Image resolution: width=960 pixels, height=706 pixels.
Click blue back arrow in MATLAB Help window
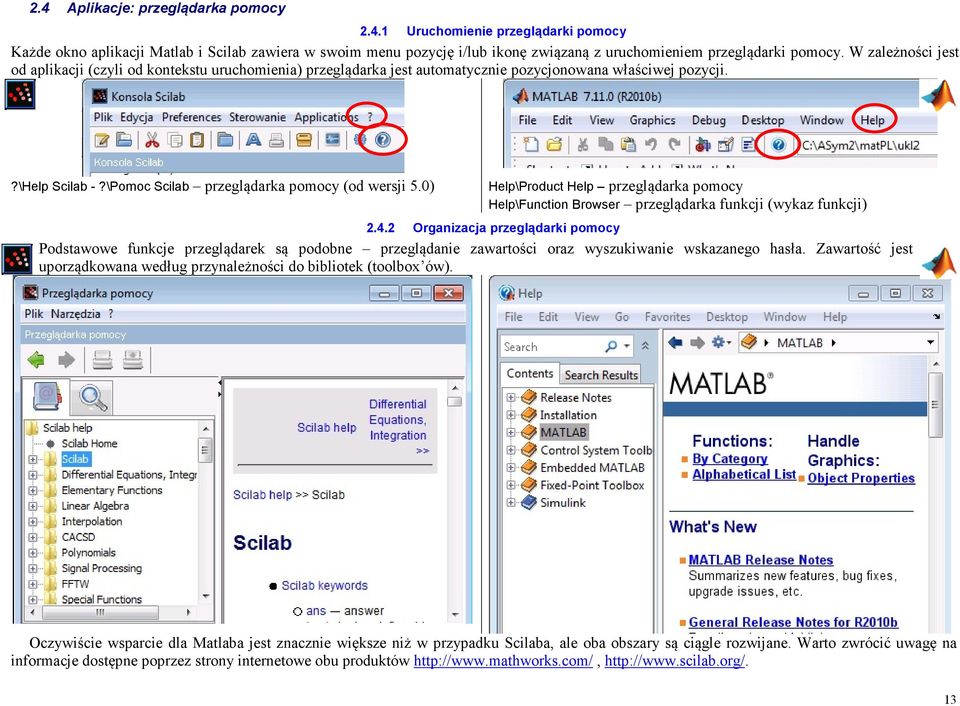coord(675,342)
